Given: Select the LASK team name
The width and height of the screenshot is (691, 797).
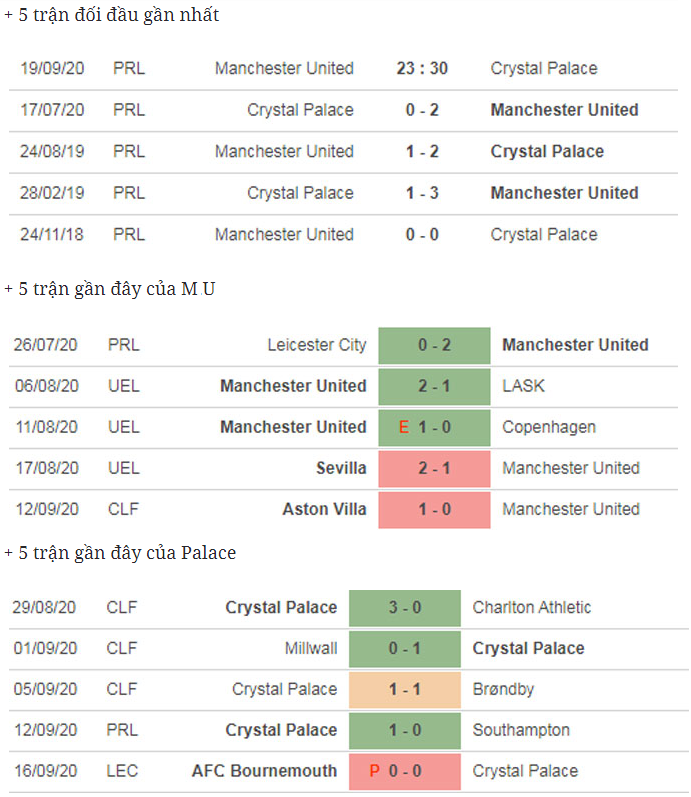Looking at the screenshot, I should [x=524, y=386].
